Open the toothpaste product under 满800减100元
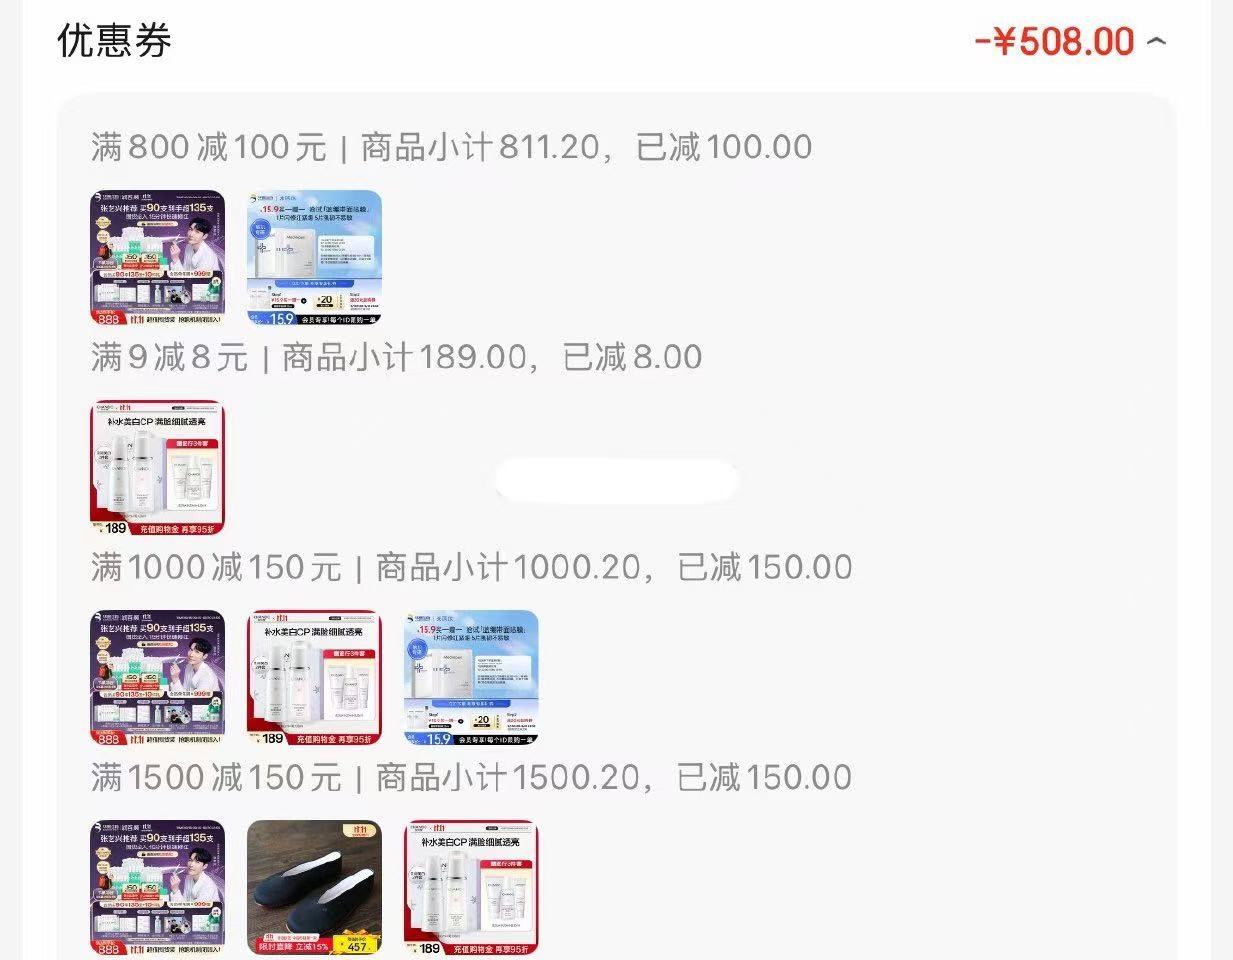Image resolution: width=1233 pixels, height=960 pixels. click(157, 258)
